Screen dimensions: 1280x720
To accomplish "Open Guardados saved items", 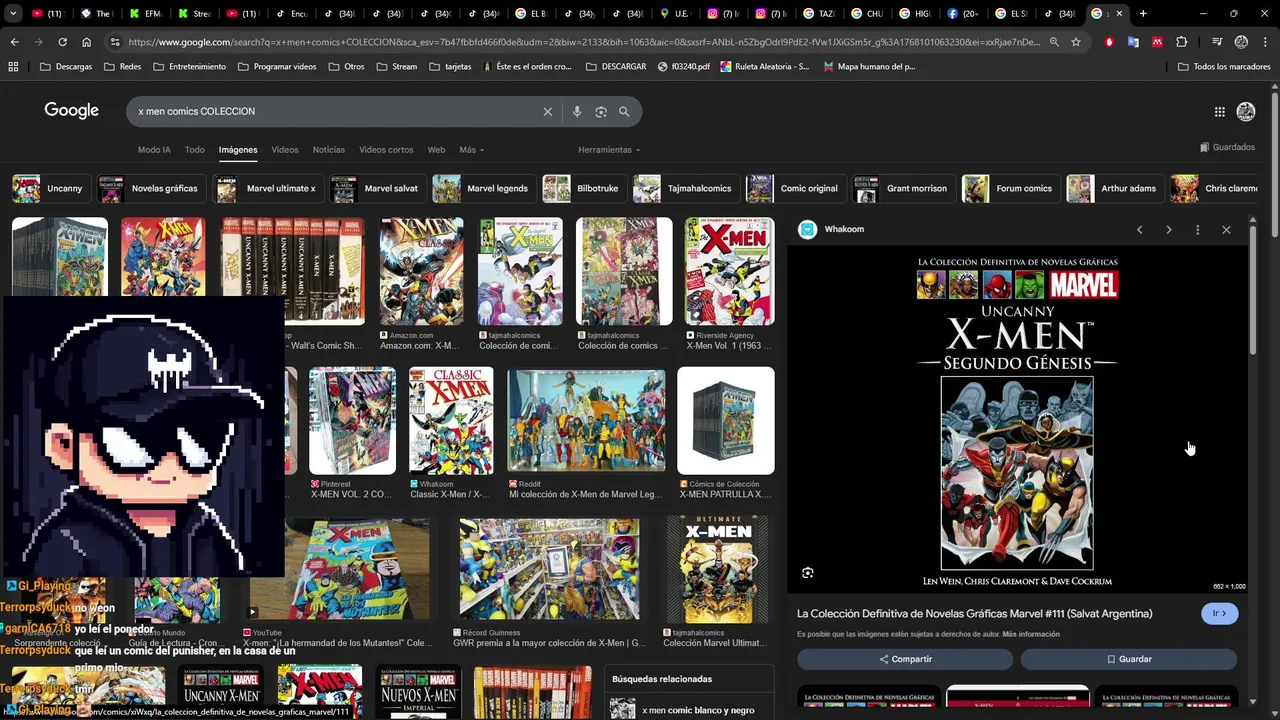I will pos(1228,147).
